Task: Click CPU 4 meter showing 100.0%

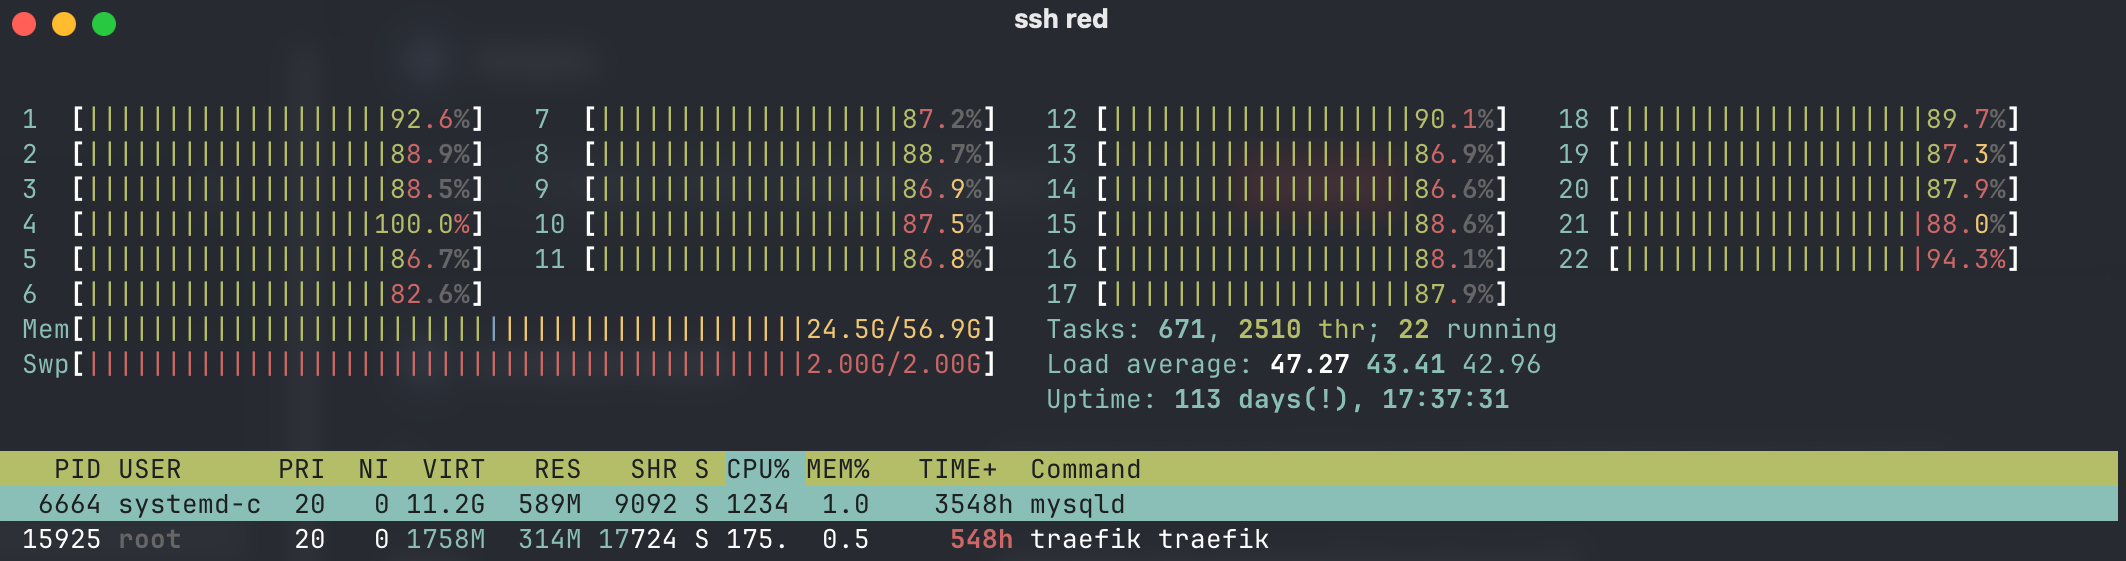Action: click(x=254, y=224)
